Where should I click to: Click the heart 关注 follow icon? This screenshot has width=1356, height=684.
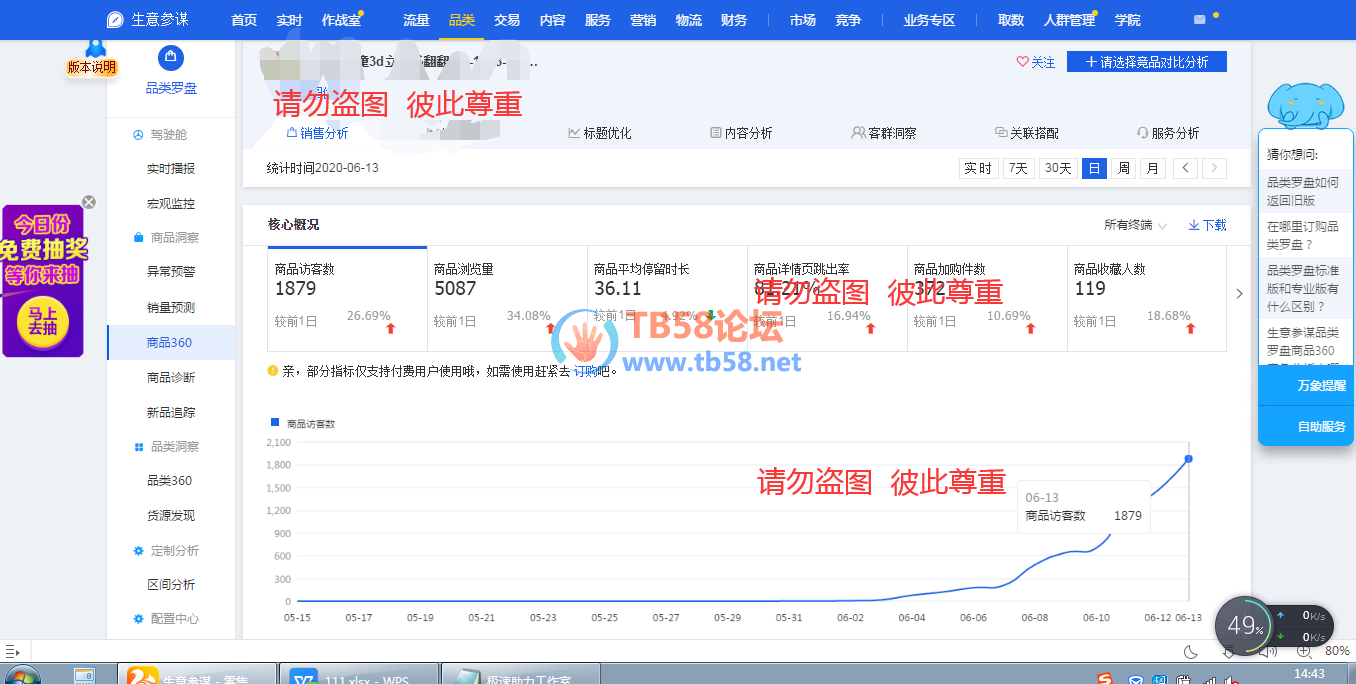pos(1023,62)
